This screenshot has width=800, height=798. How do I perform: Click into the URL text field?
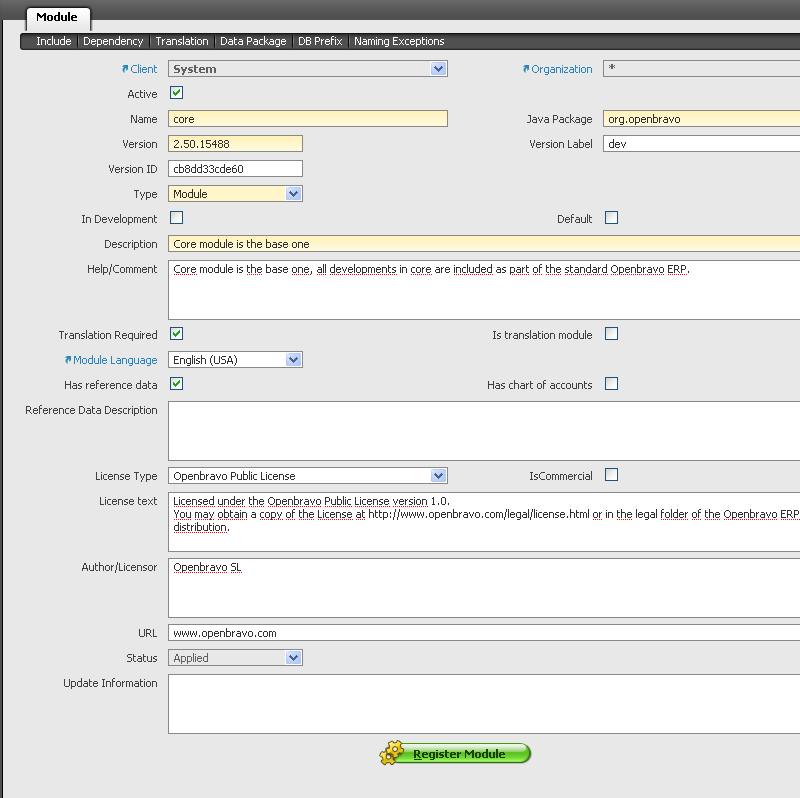484,633
